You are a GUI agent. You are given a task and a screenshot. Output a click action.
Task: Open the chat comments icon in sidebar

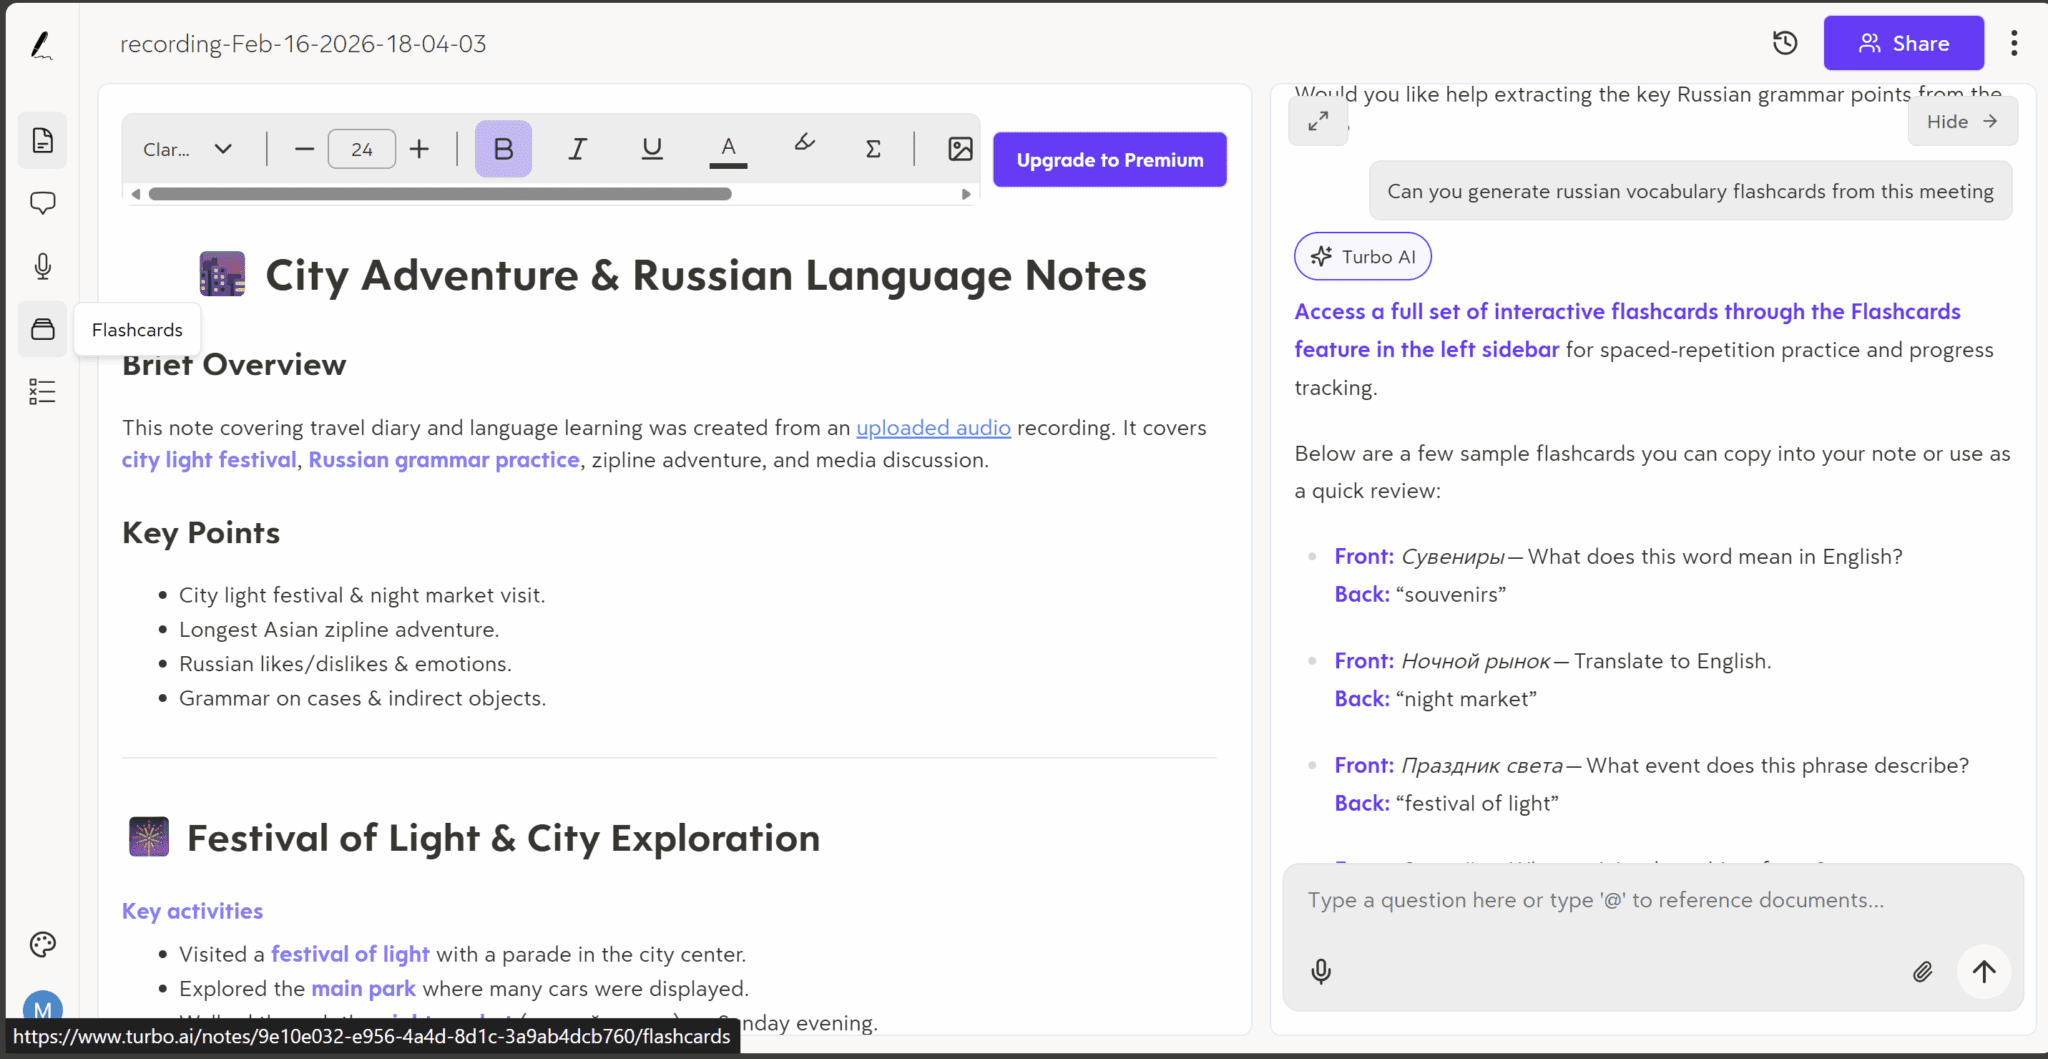42,202
